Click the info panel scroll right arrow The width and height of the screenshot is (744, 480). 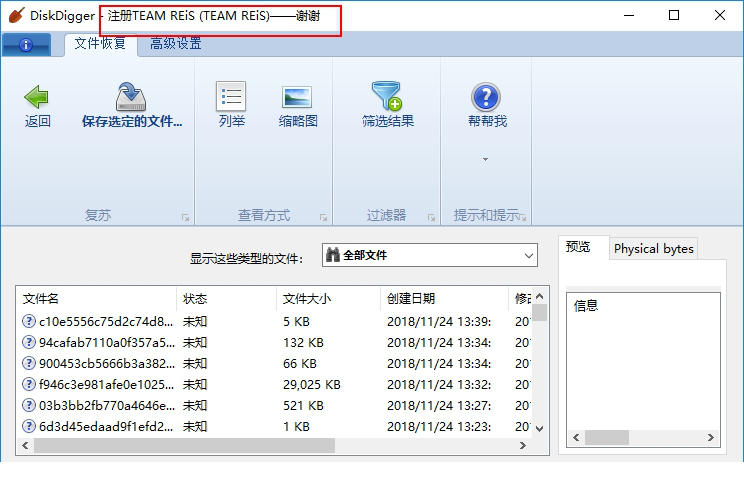711,437
